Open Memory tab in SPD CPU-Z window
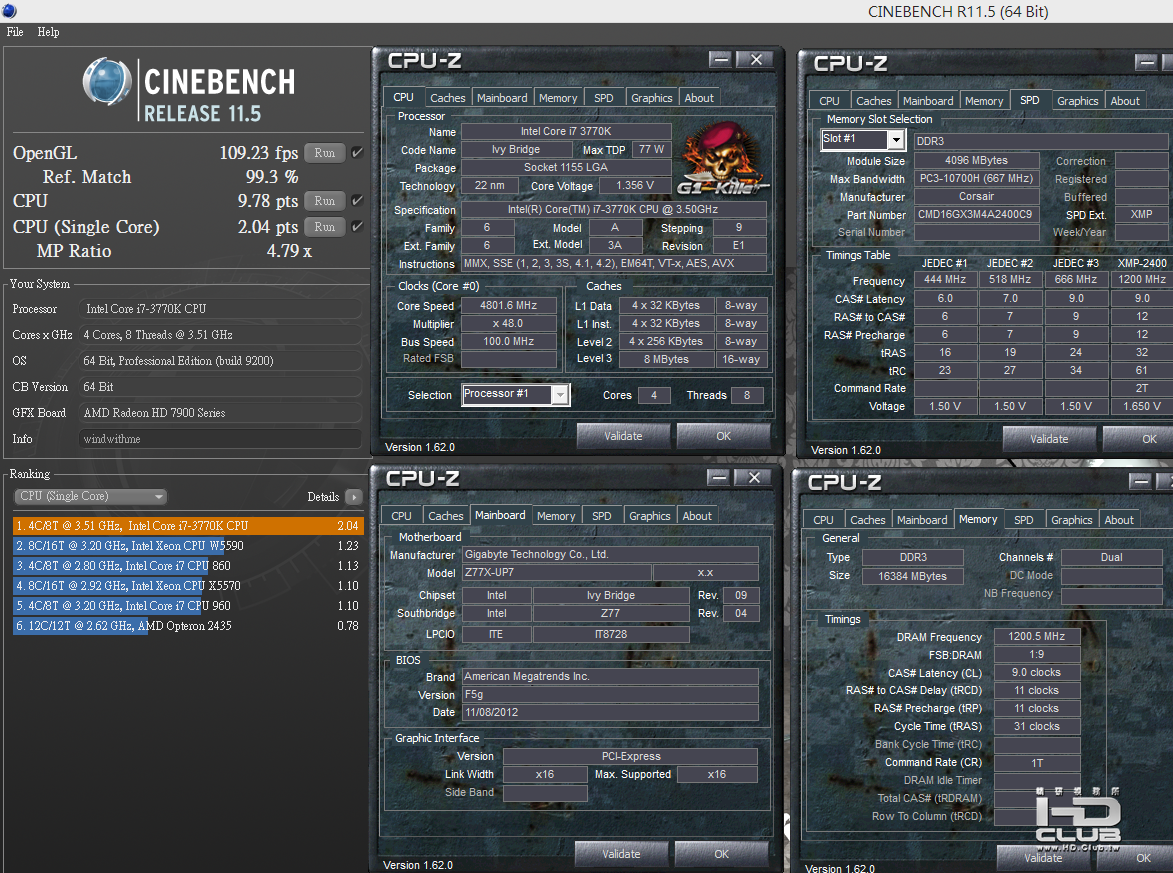The image size is (1173, 873). click(x=984, y=100)
